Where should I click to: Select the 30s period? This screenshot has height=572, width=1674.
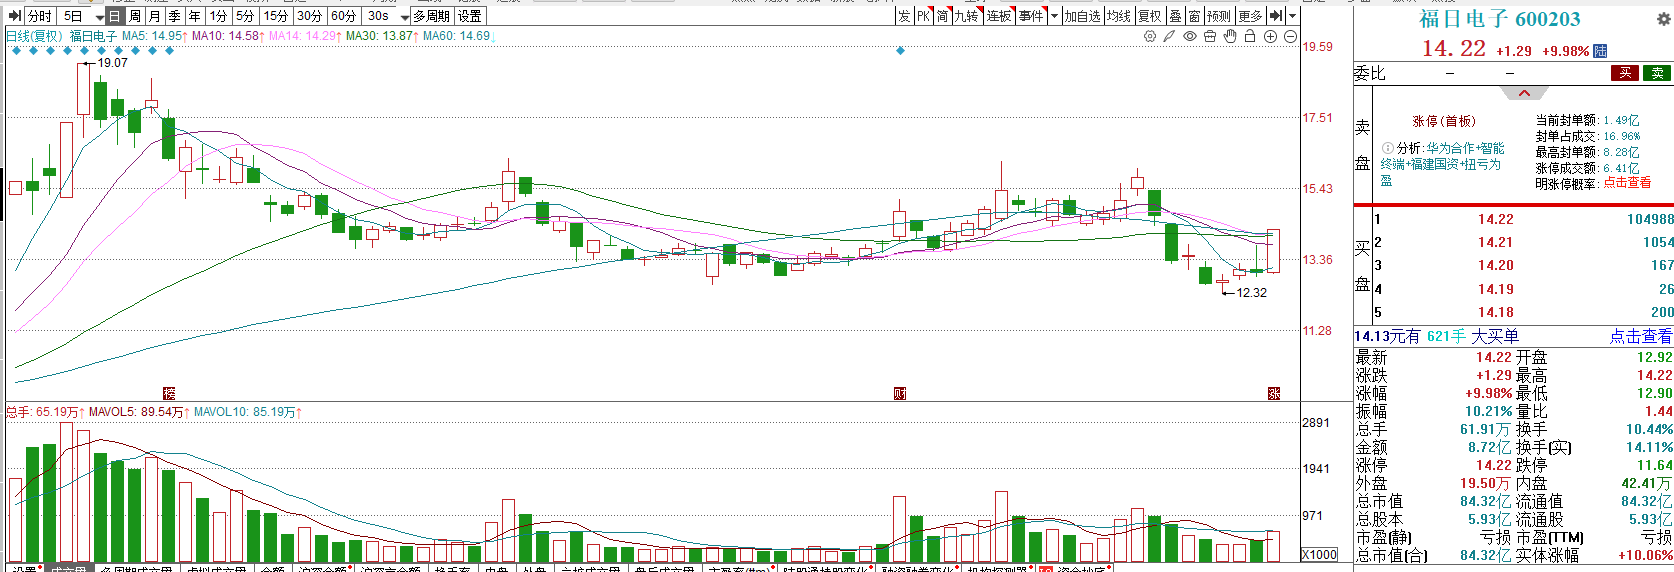tap(378, 16)
